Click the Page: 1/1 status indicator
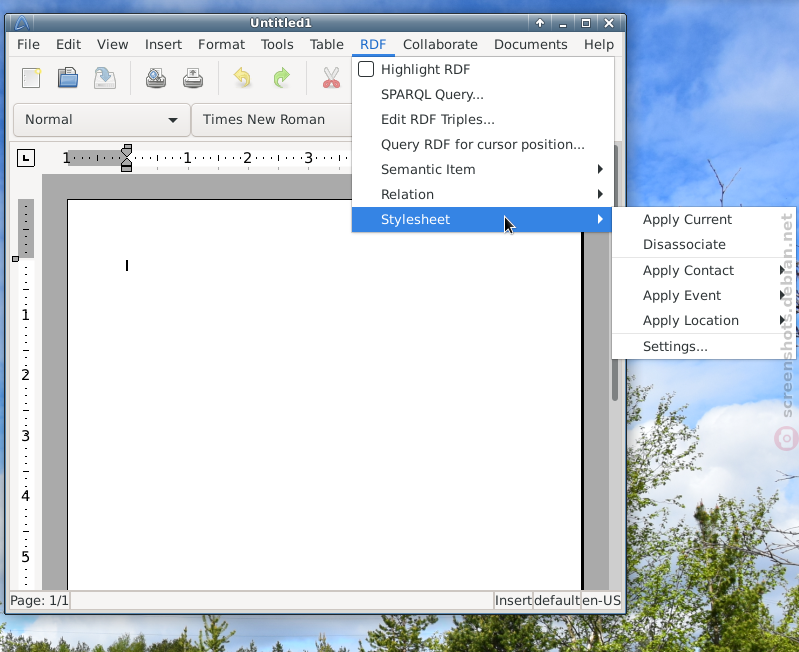 point(39,601)
